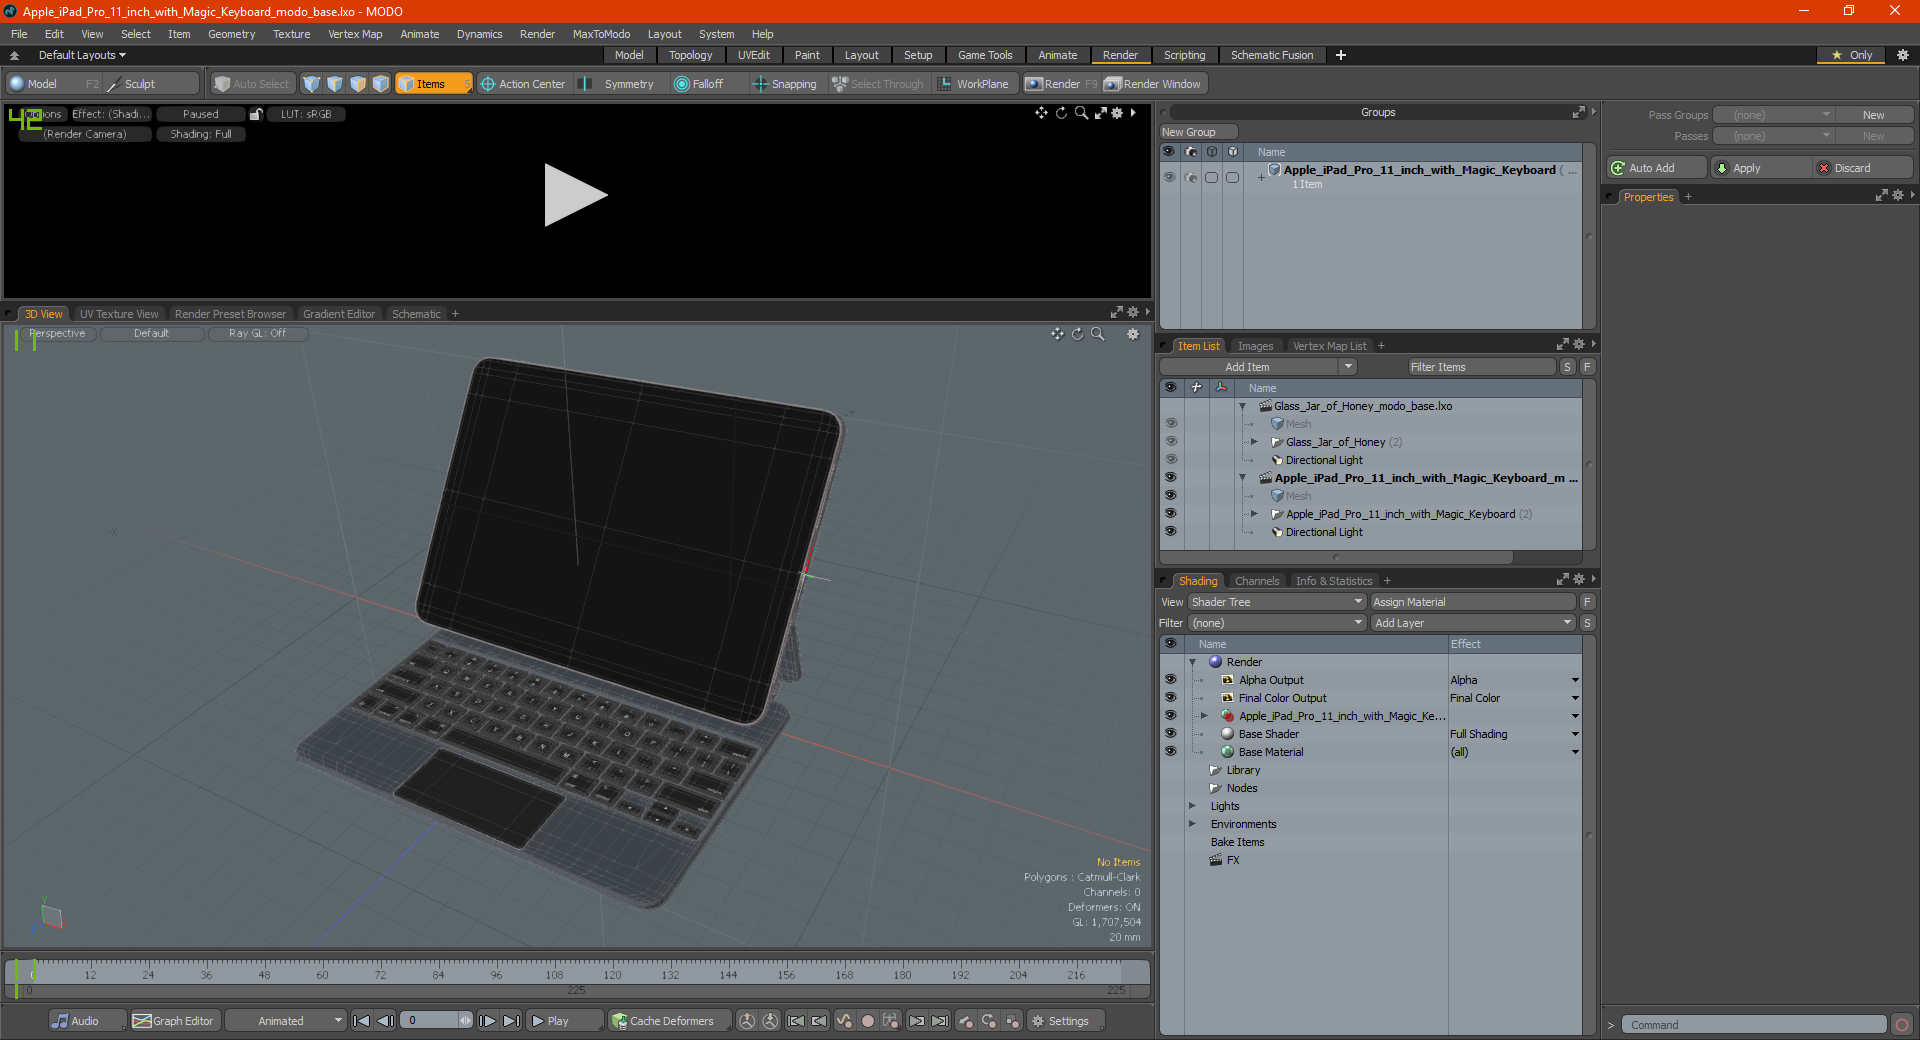Click the record button beside Command field

tap(1902, 1025)
